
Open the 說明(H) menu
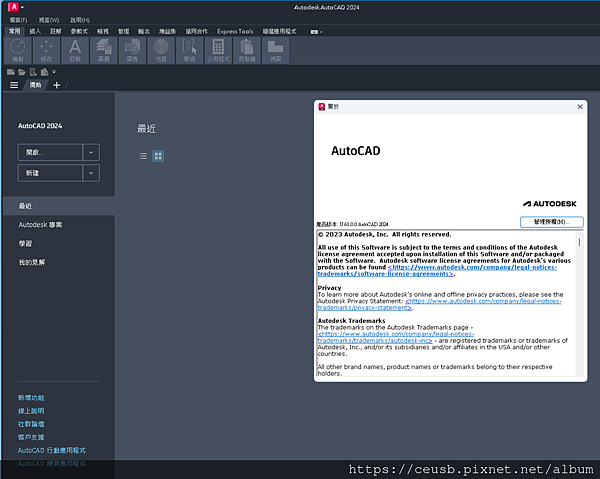pyautogui.click(x=80, y=20)
